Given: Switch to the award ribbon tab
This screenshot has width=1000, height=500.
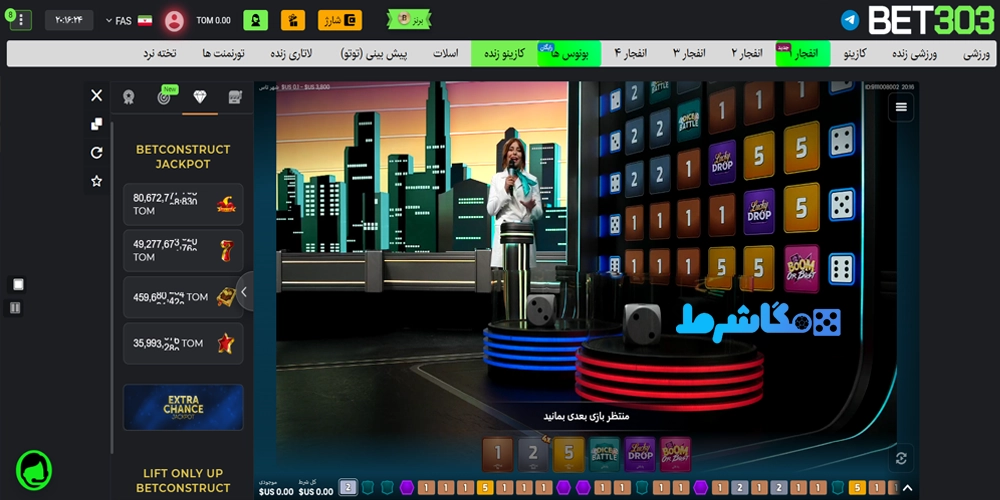Looking at the screenshot, I should tap(129, 97).
